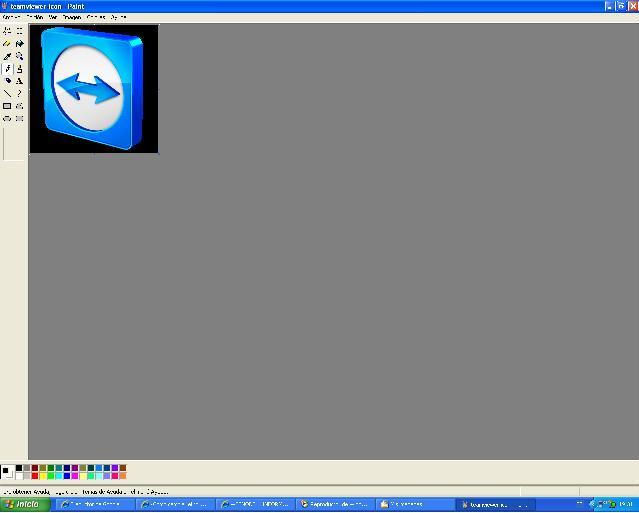Open the Archivo menu
Image resolution: width=639 pixels, height=513 pixels.
pos(11,17)
